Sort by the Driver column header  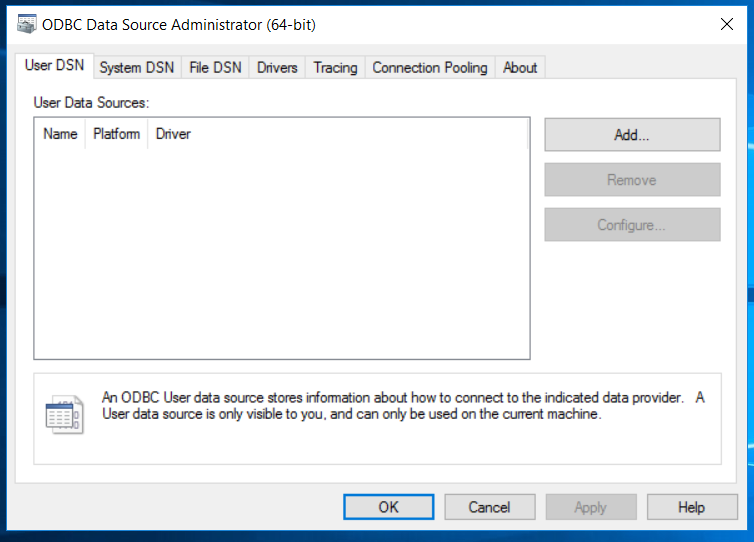click(338, 134)
